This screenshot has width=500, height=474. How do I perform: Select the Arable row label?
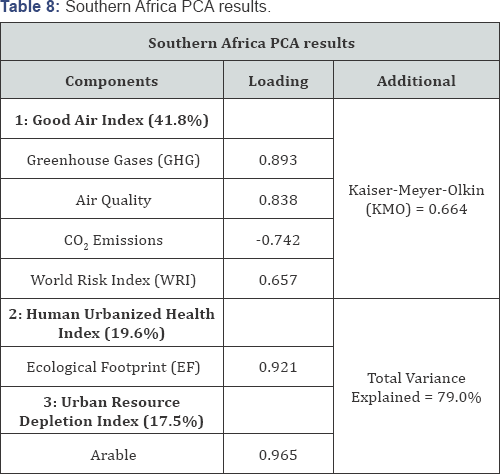point(113,454)
